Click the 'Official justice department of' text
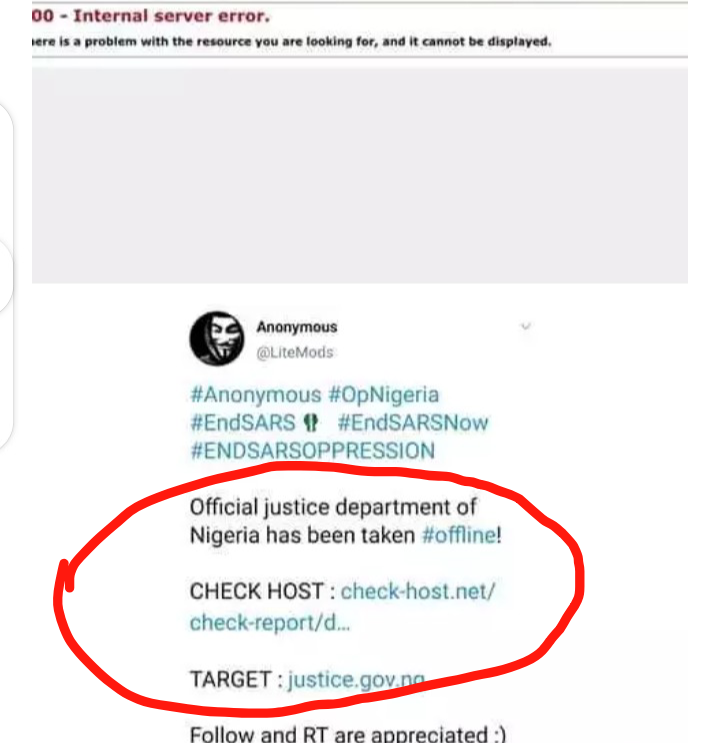 [x=333, y=507]
